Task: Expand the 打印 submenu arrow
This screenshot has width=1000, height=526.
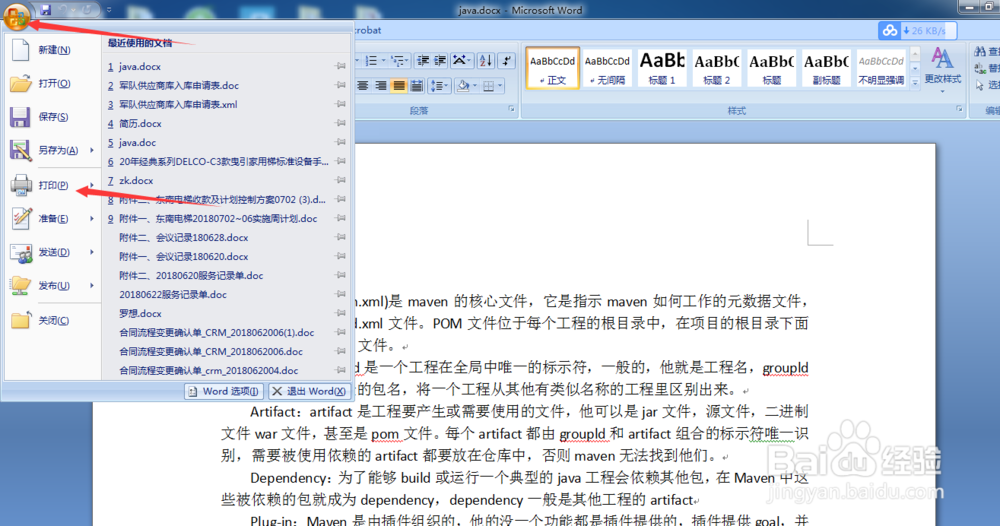Action: click(x=92, y=185)
